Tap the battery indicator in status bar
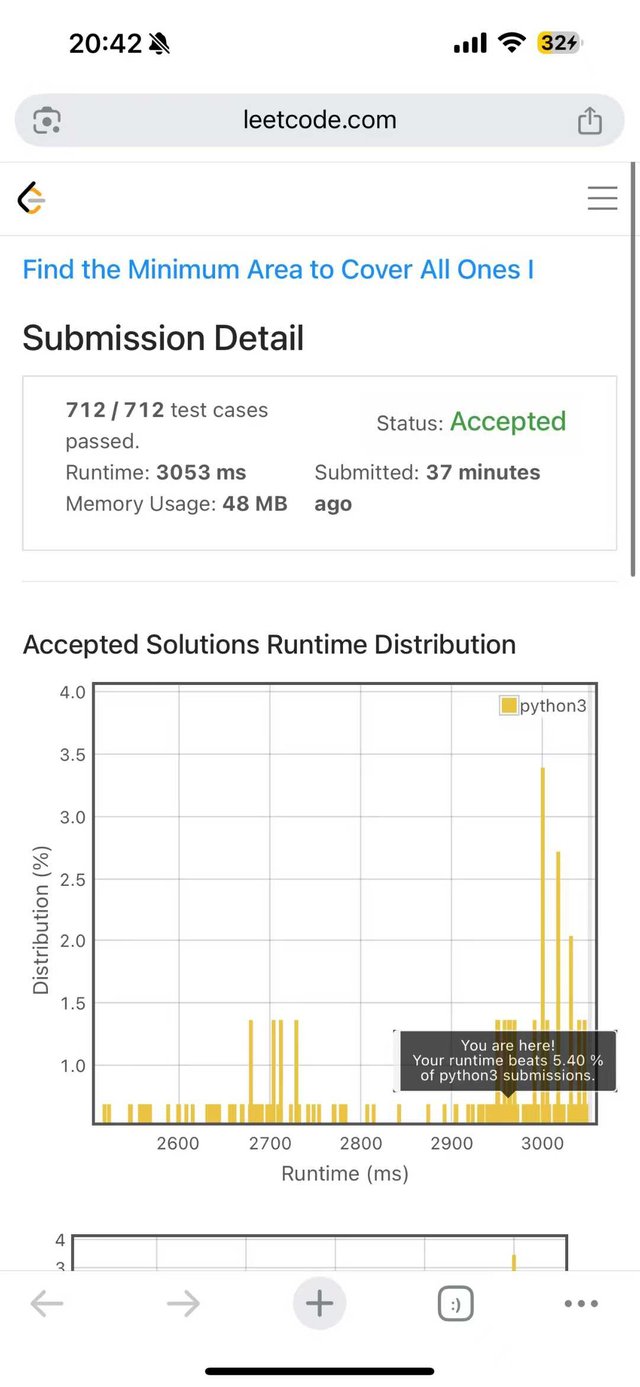This screenshot has height=1387, width=640. [x=558, y=43]
